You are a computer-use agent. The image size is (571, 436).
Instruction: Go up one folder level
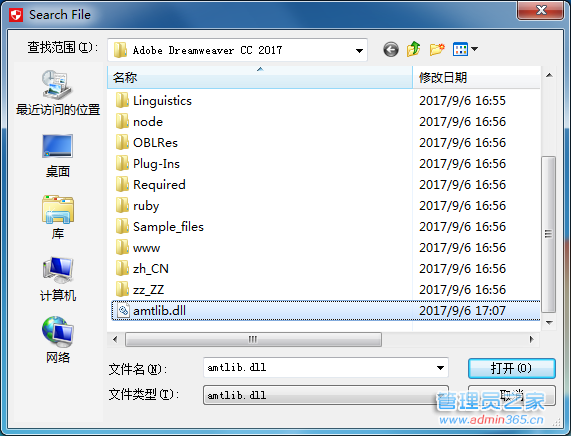414,49
